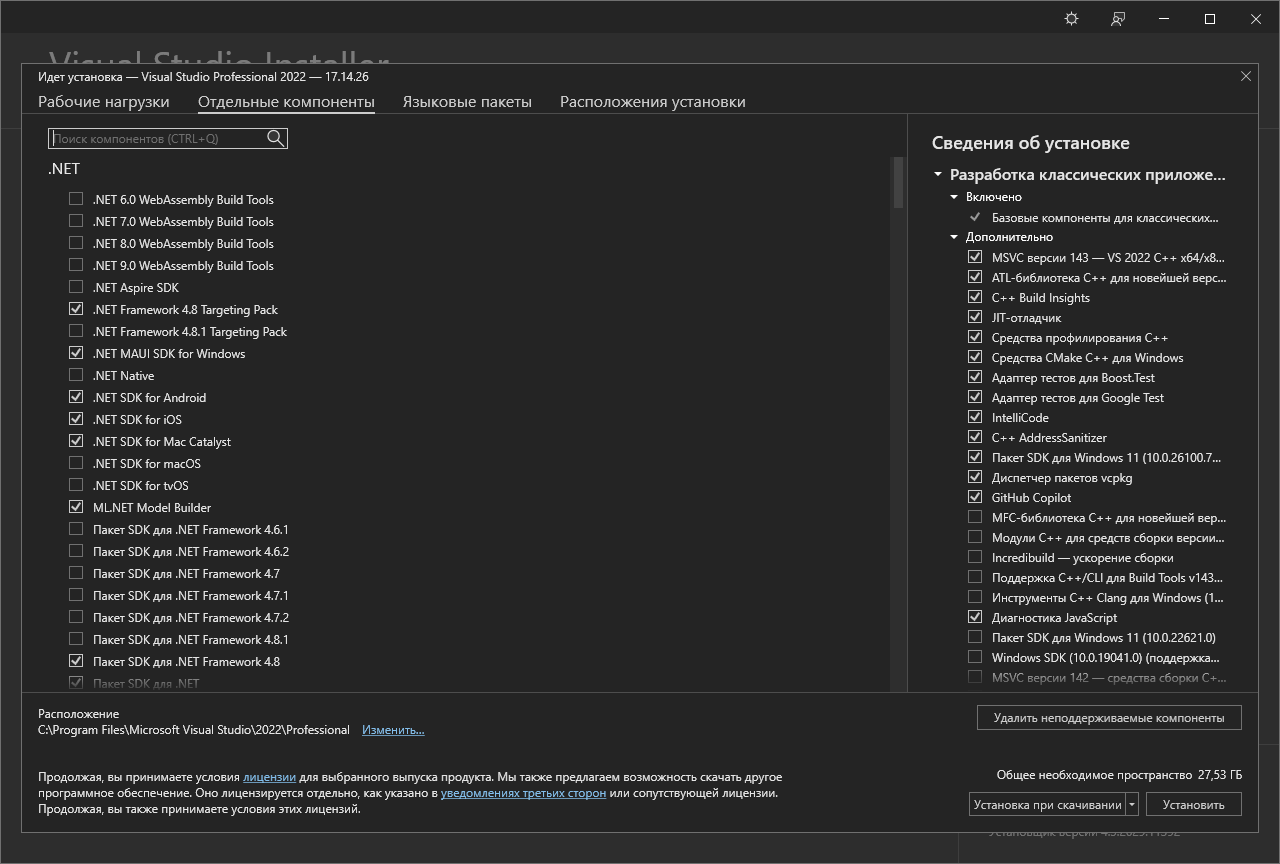The height and width of the screenshot is (864, 1280).
Task: Click the feedback icon in title bar
Action: click(x=1117, y=18)
